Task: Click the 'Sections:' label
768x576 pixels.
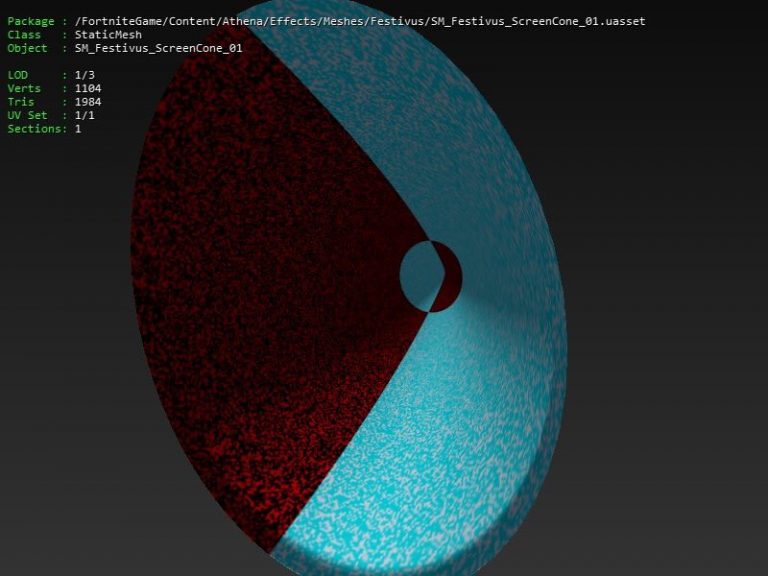Action: [x=37, y=129]
